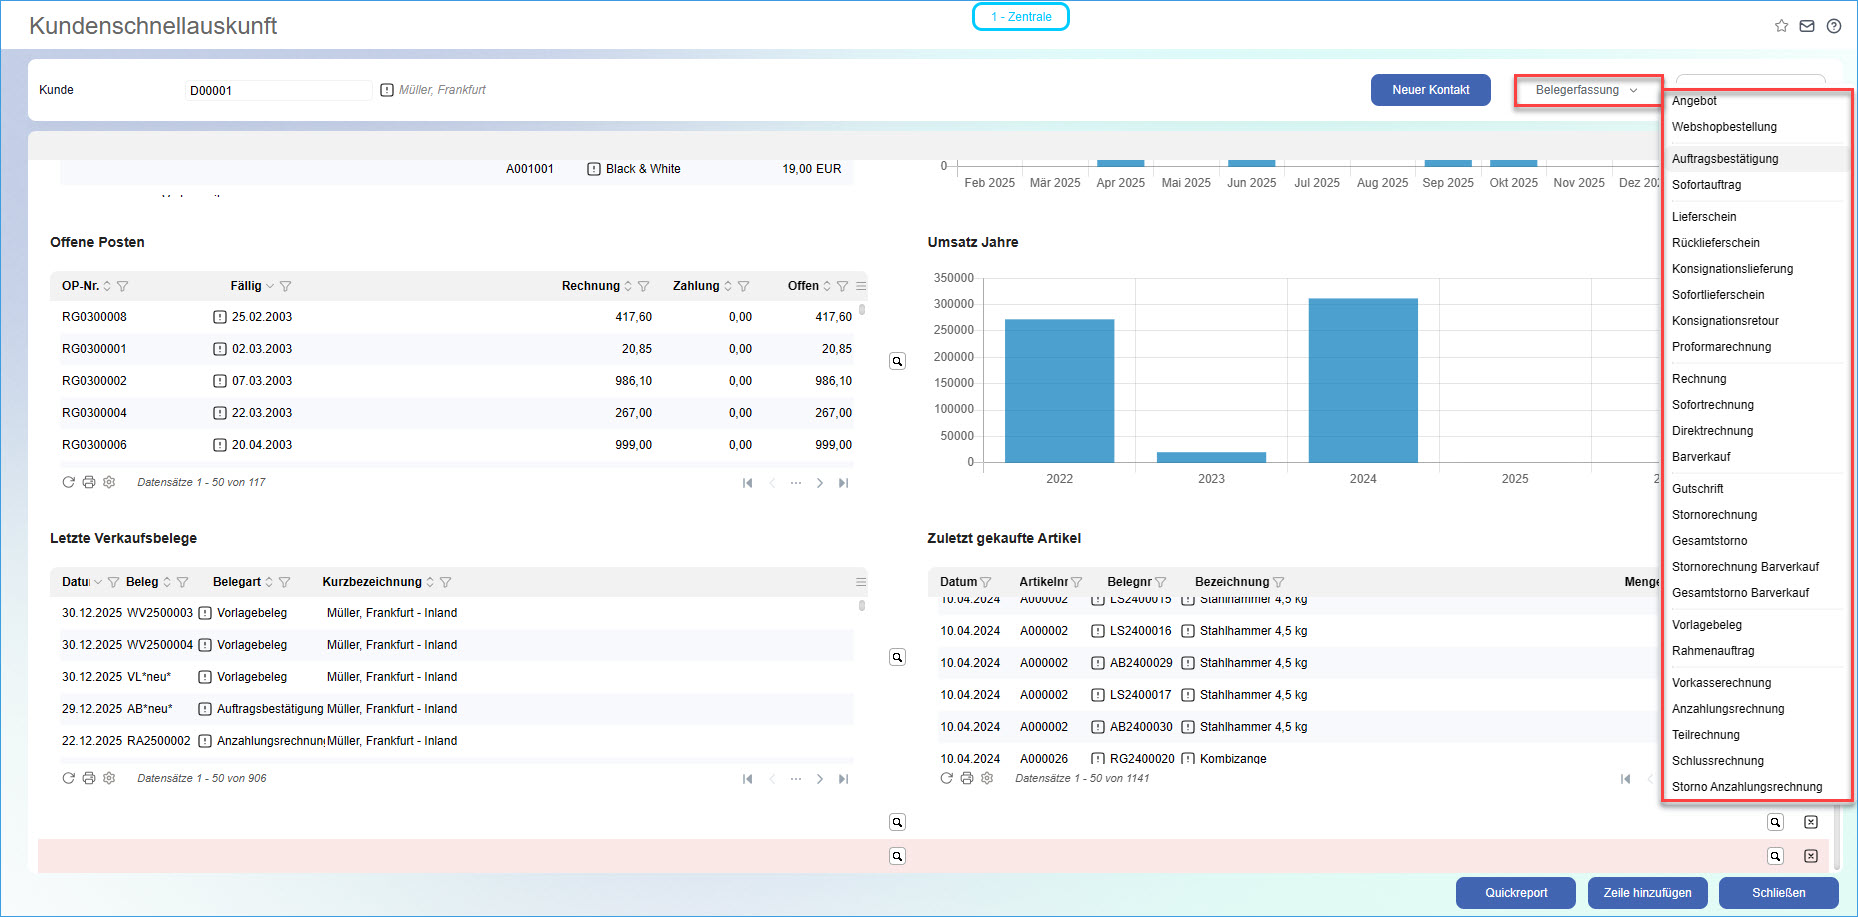
Task: Click the Neuer Kontakt button
Action: (x=1430, y=90)
